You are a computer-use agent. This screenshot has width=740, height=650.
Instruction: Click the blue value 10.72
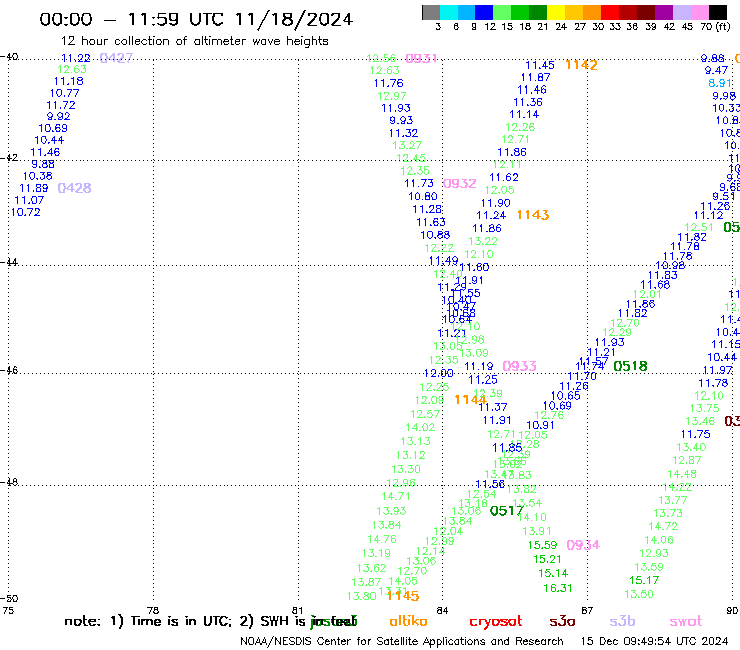tap(26, 212)
